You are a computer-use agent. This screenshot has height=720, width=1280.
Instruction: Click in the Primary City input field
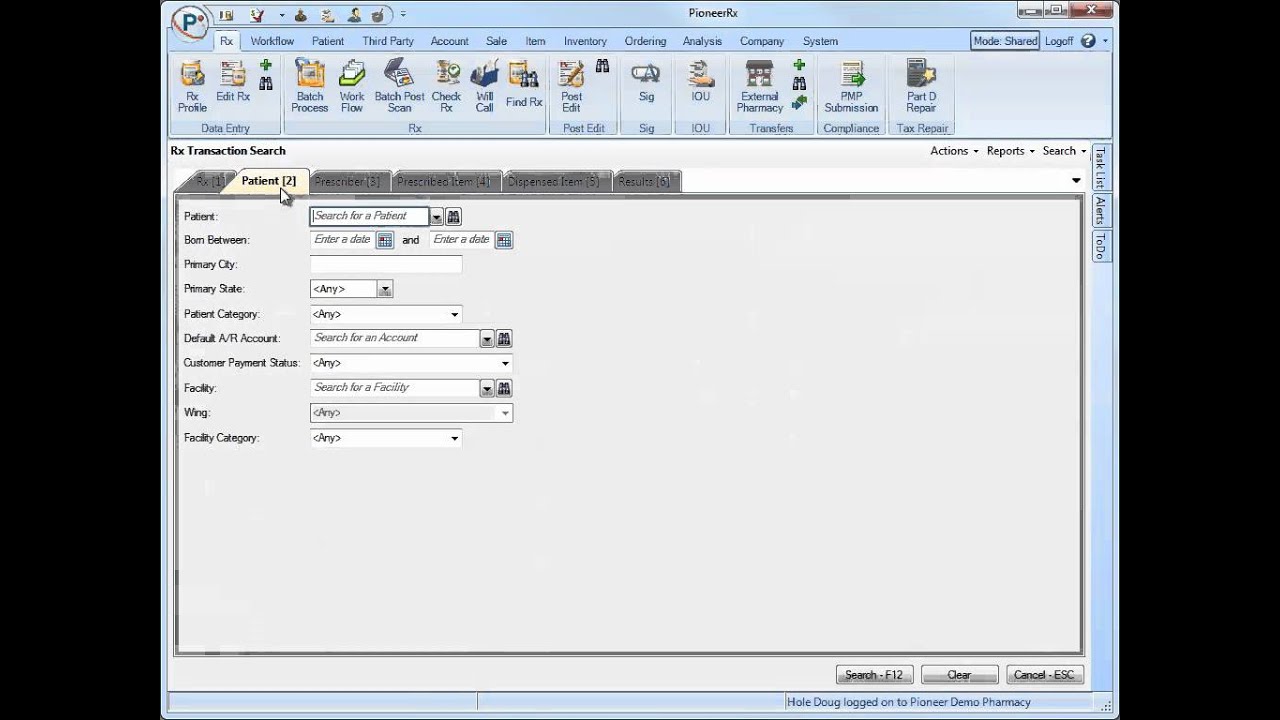[386, 265]
